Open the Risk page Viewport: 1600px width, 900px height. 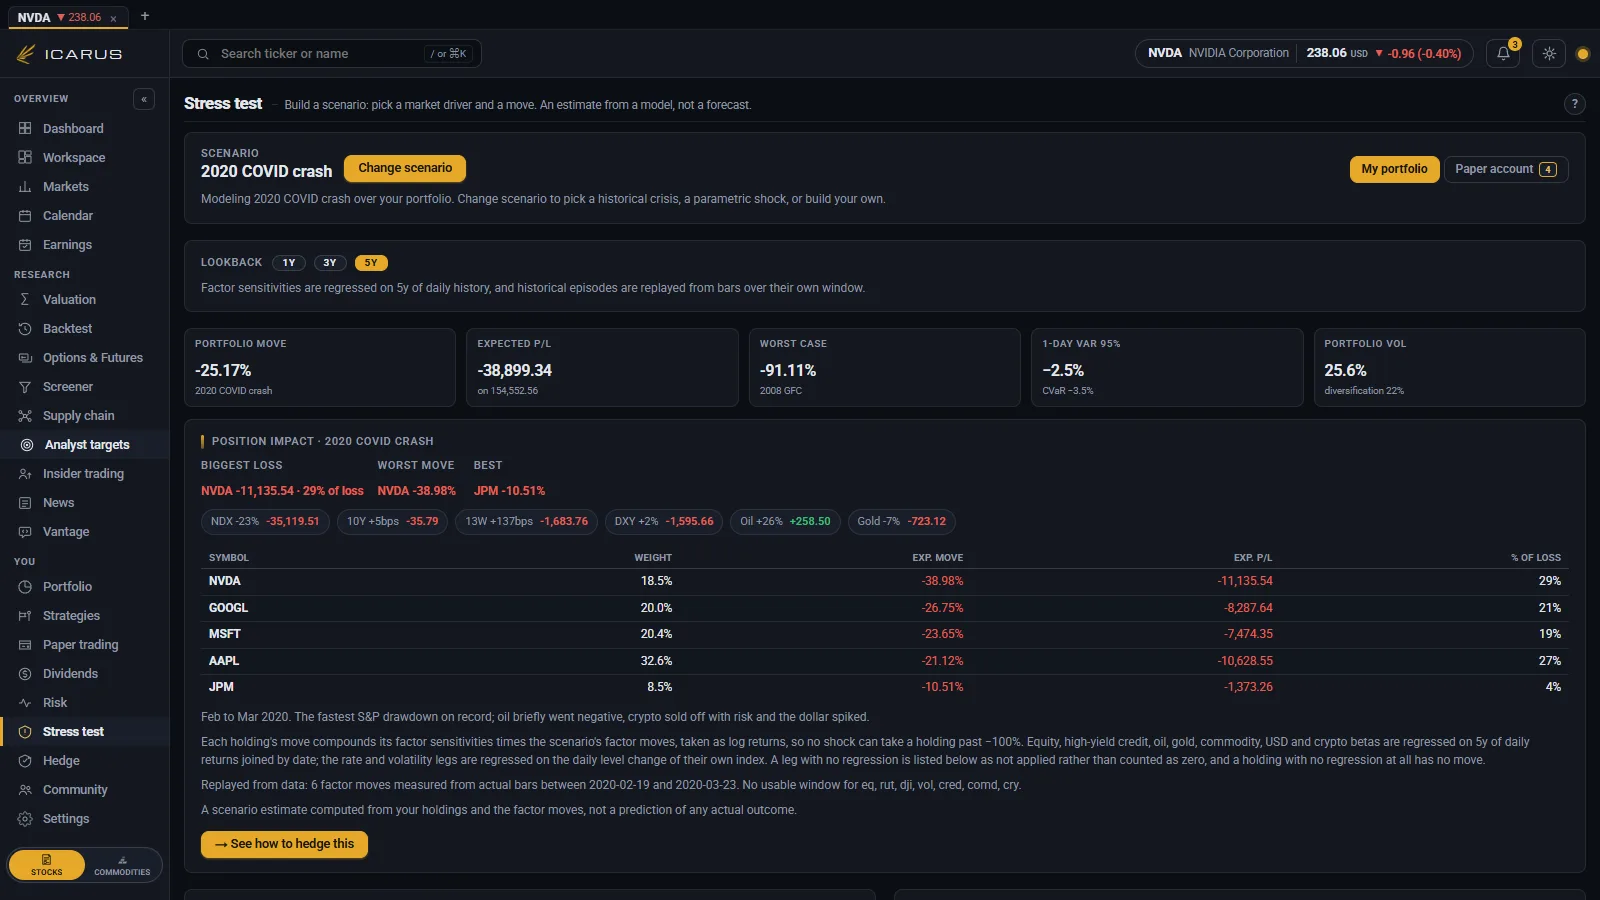click(84, 702)
